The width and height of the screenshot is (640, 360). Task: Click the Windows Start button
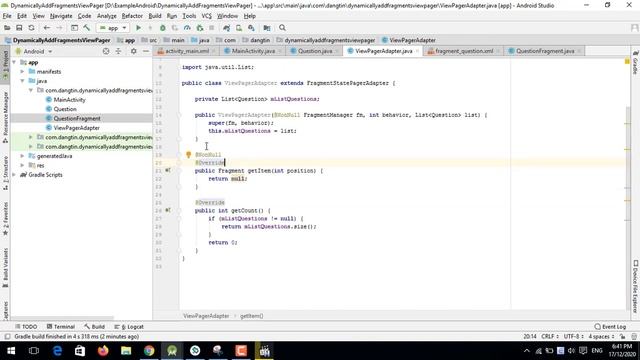[x=11, y=351]
